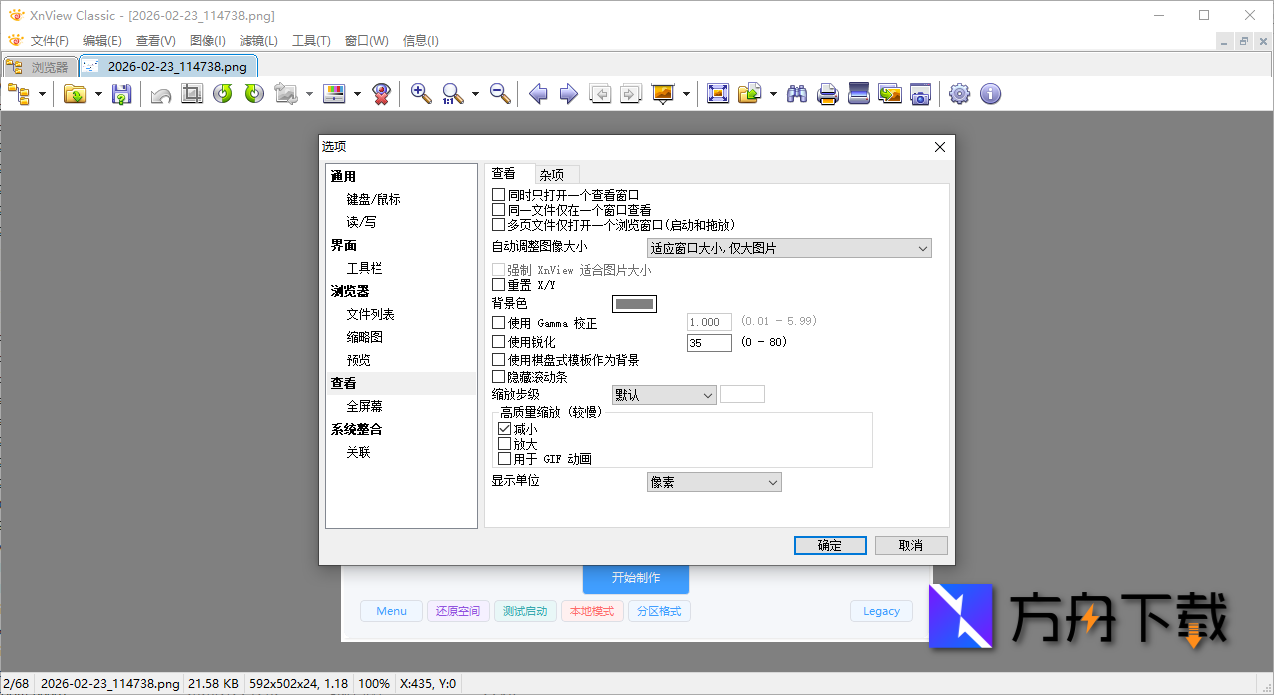Open the 滤镜(L) menu

click(x=258, y=41)
